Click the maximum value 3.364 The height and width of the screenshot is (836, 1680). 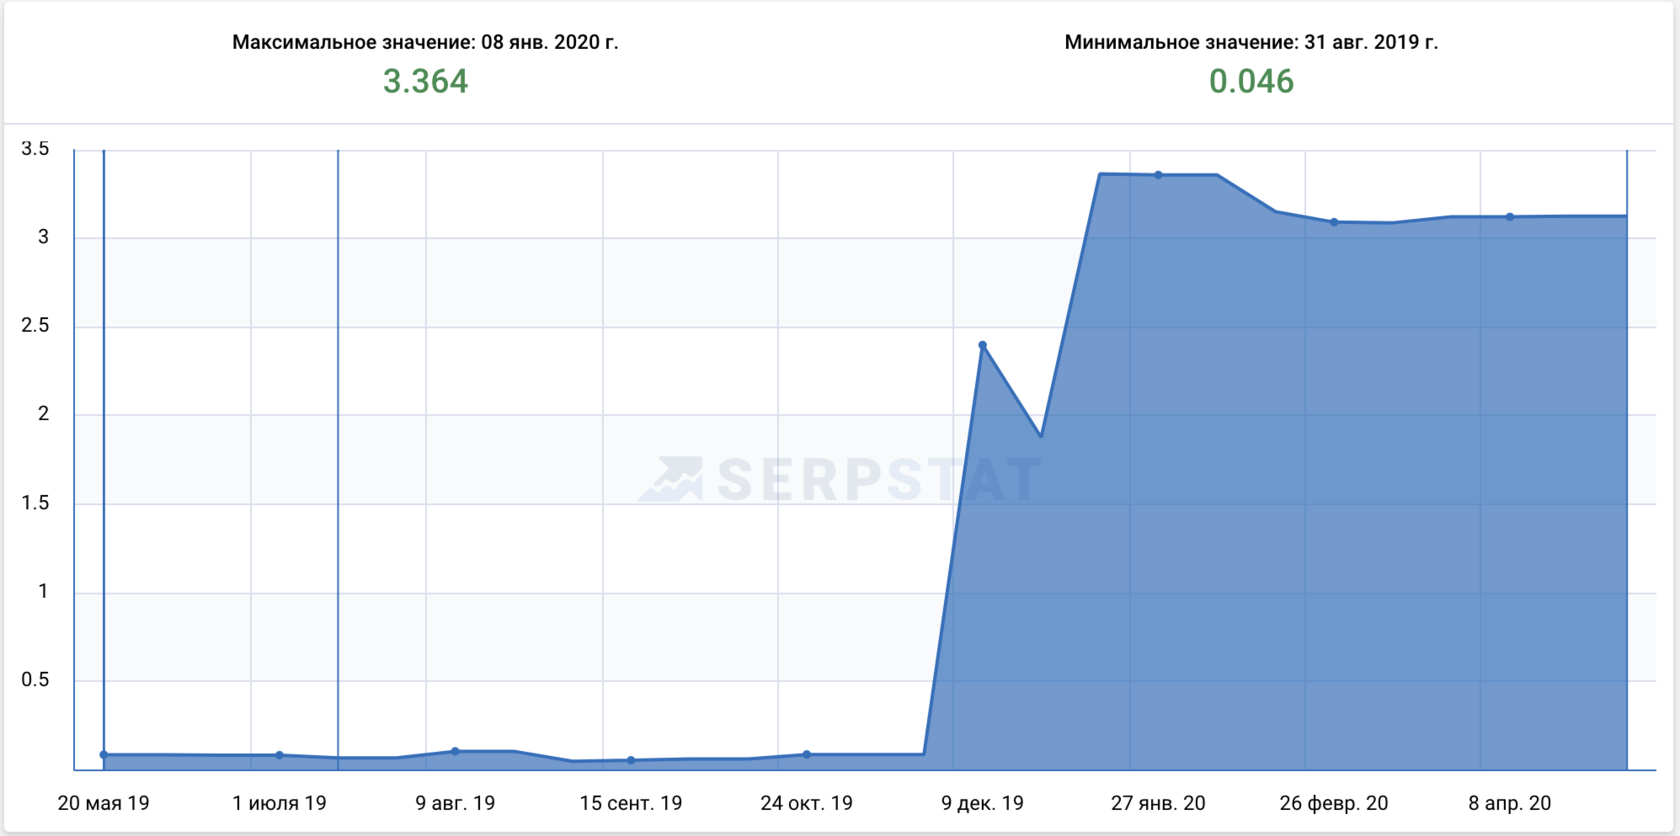point(425,81)
